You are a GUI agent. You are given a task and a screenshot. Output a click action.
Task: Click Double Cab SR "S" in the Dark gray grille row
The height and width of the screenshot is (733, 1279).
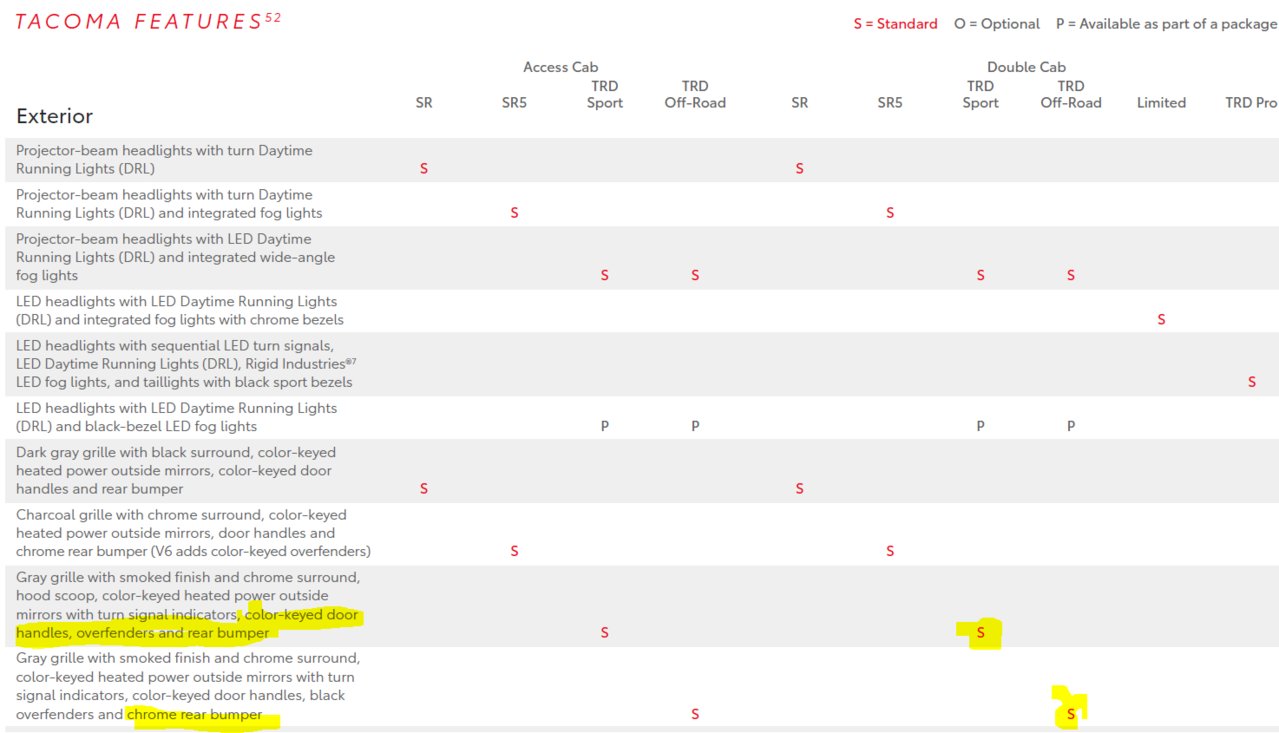point(799,489)
